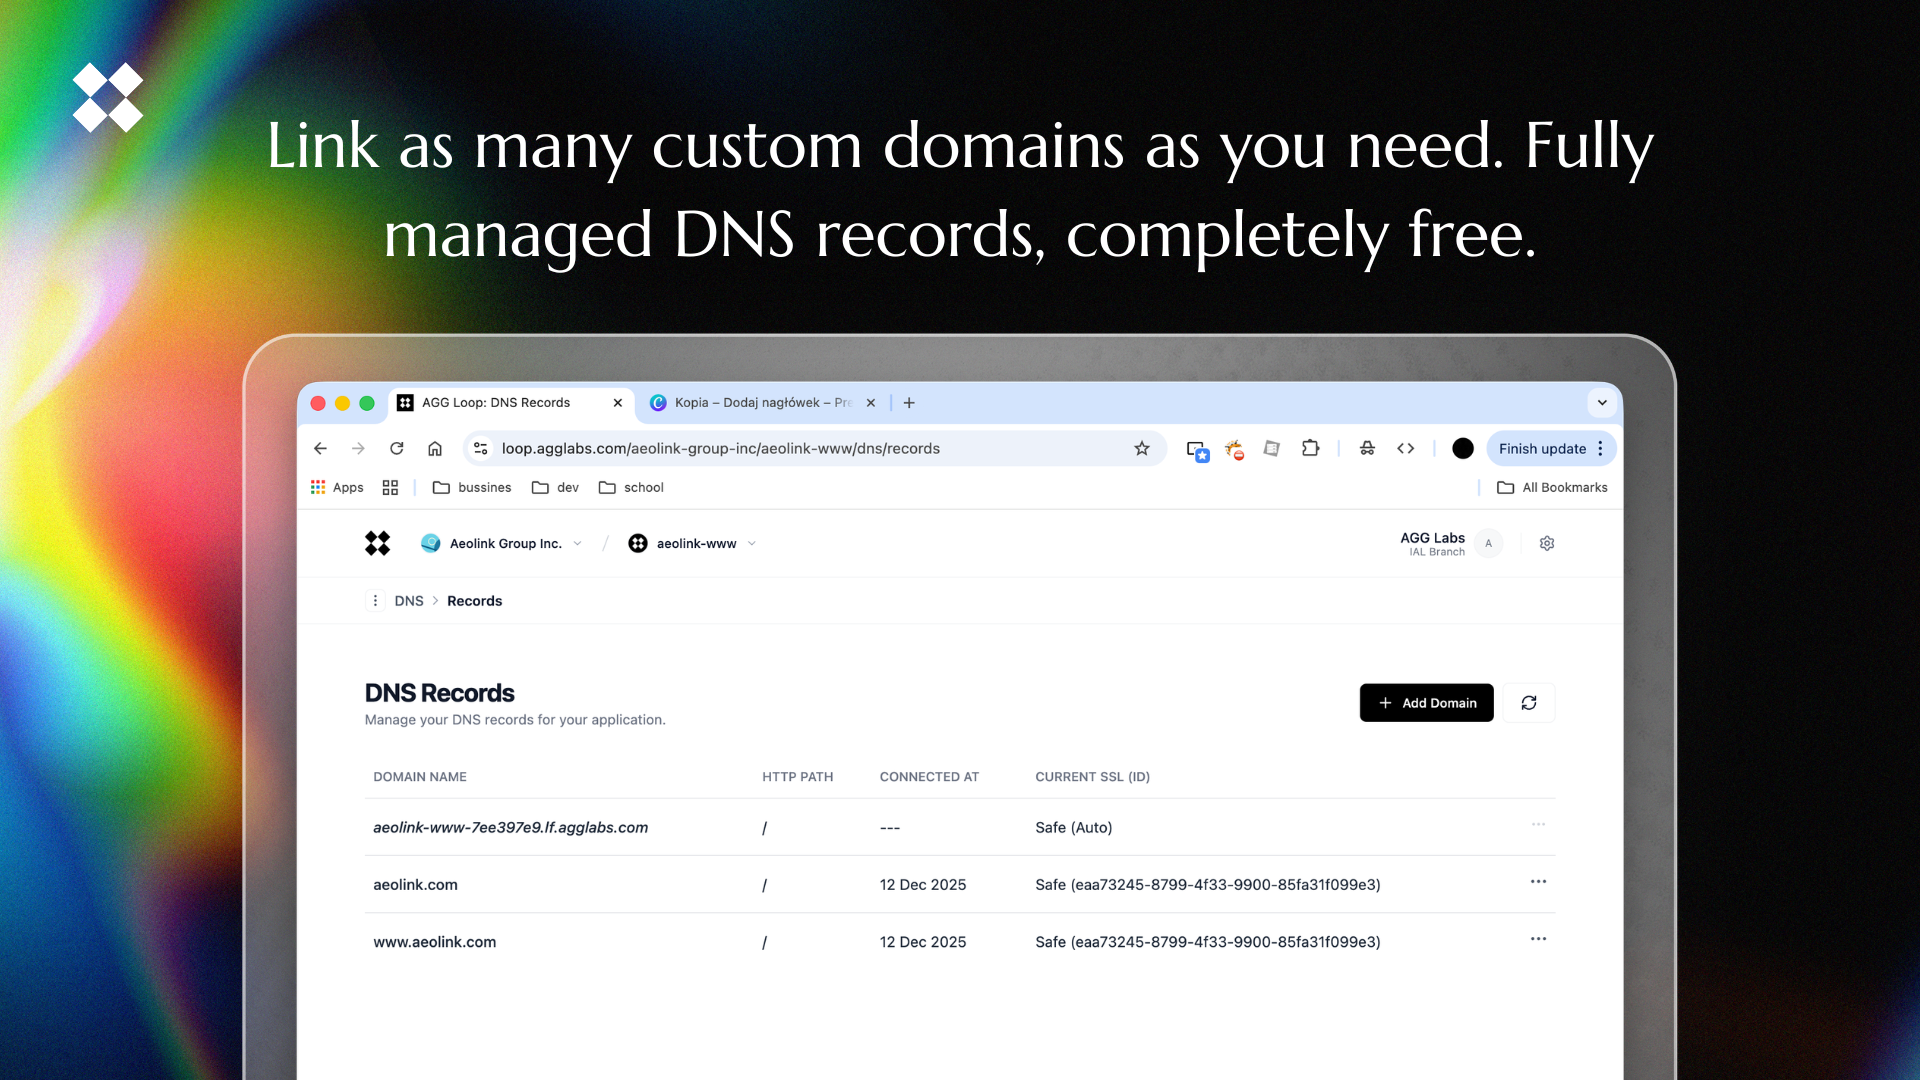Open row actions menu for www.aeolink.com
The height and width of the screenshot is (1080, 1920).
pyautogui.click(x=1538, y=939)
